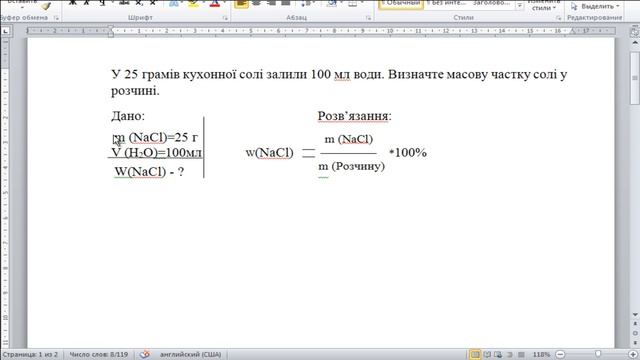Click the spelling check icon in the status bar
This screenshot has height=360, width=640.
click(144, 354)
